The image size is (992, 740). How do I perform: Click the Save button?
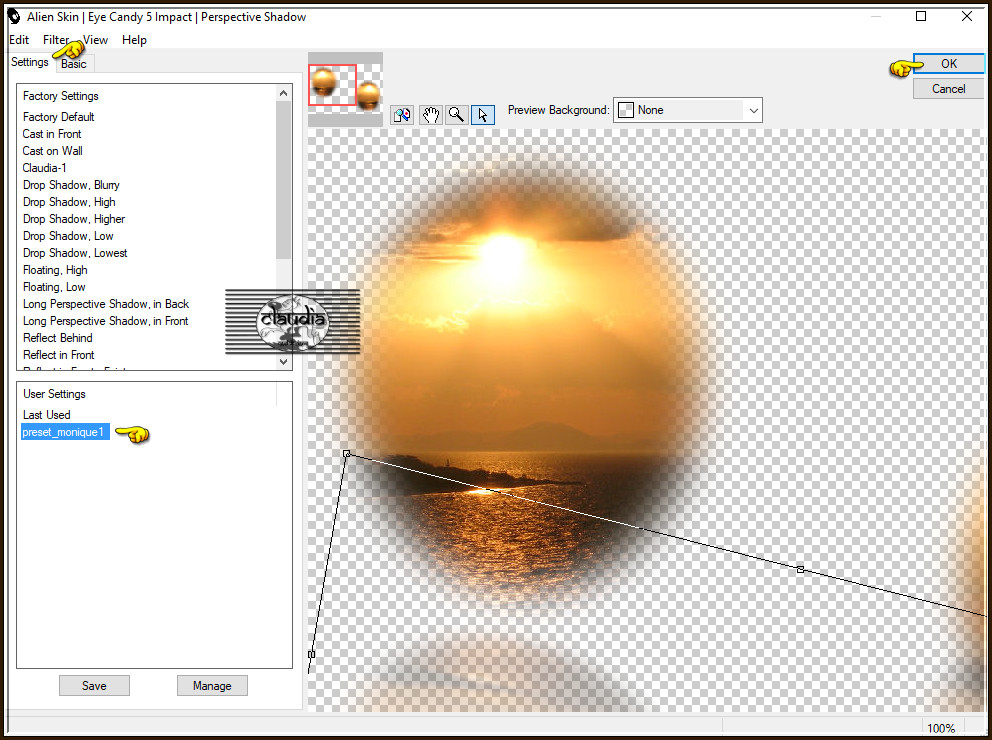click(x=94, y=686)
